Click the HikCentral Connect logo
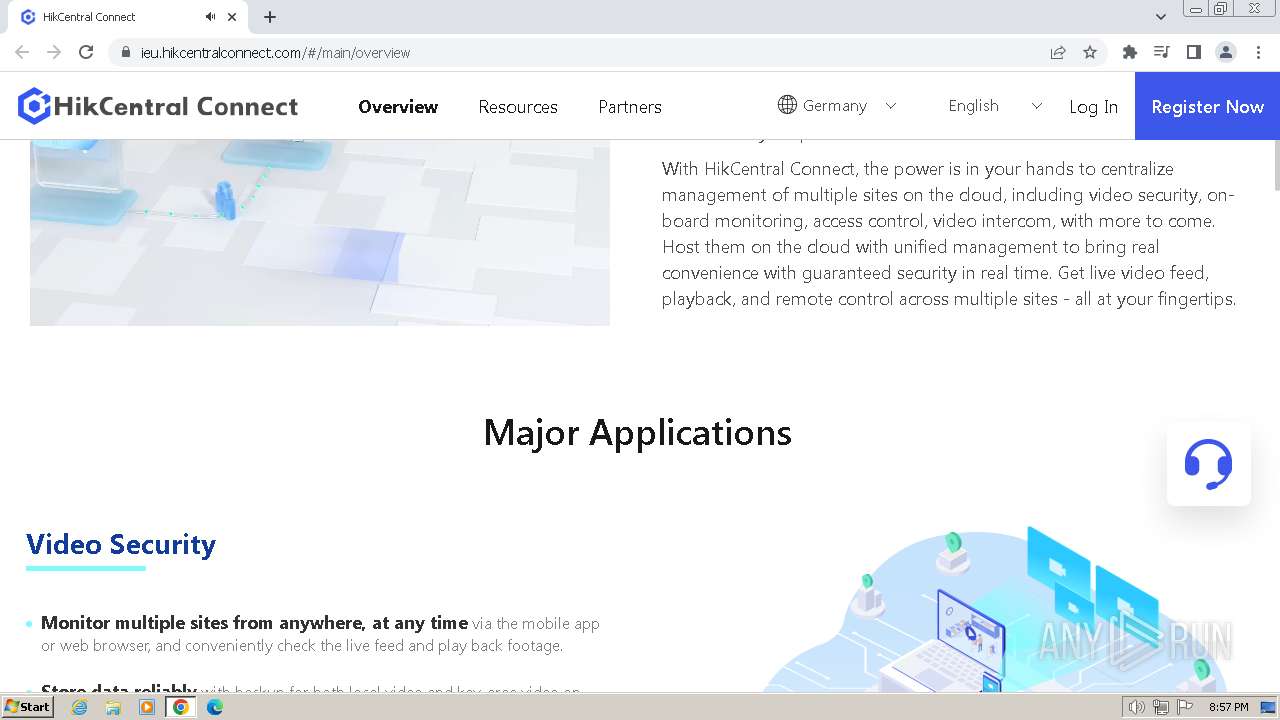This screenshot has width=1280, height=720. pyautogui.click(x=158, y=106)
